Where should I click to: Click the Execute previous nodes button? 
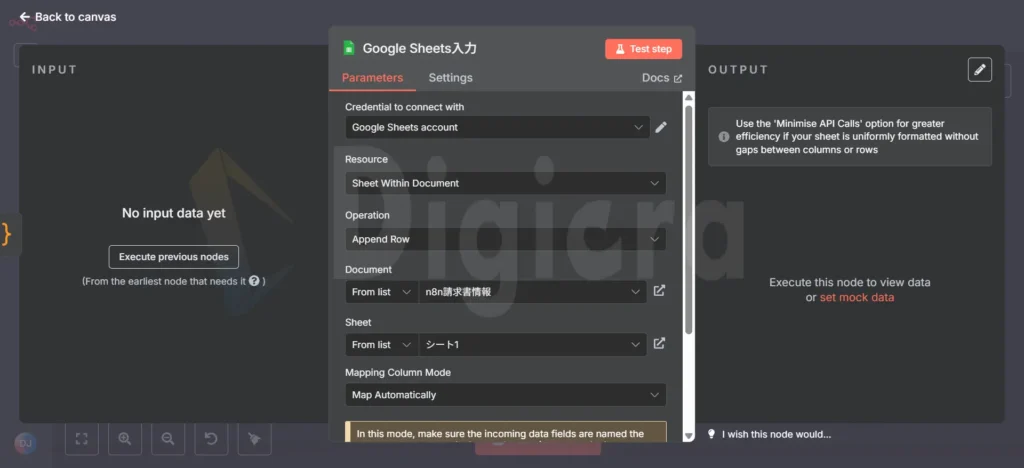tap(174, 257)
